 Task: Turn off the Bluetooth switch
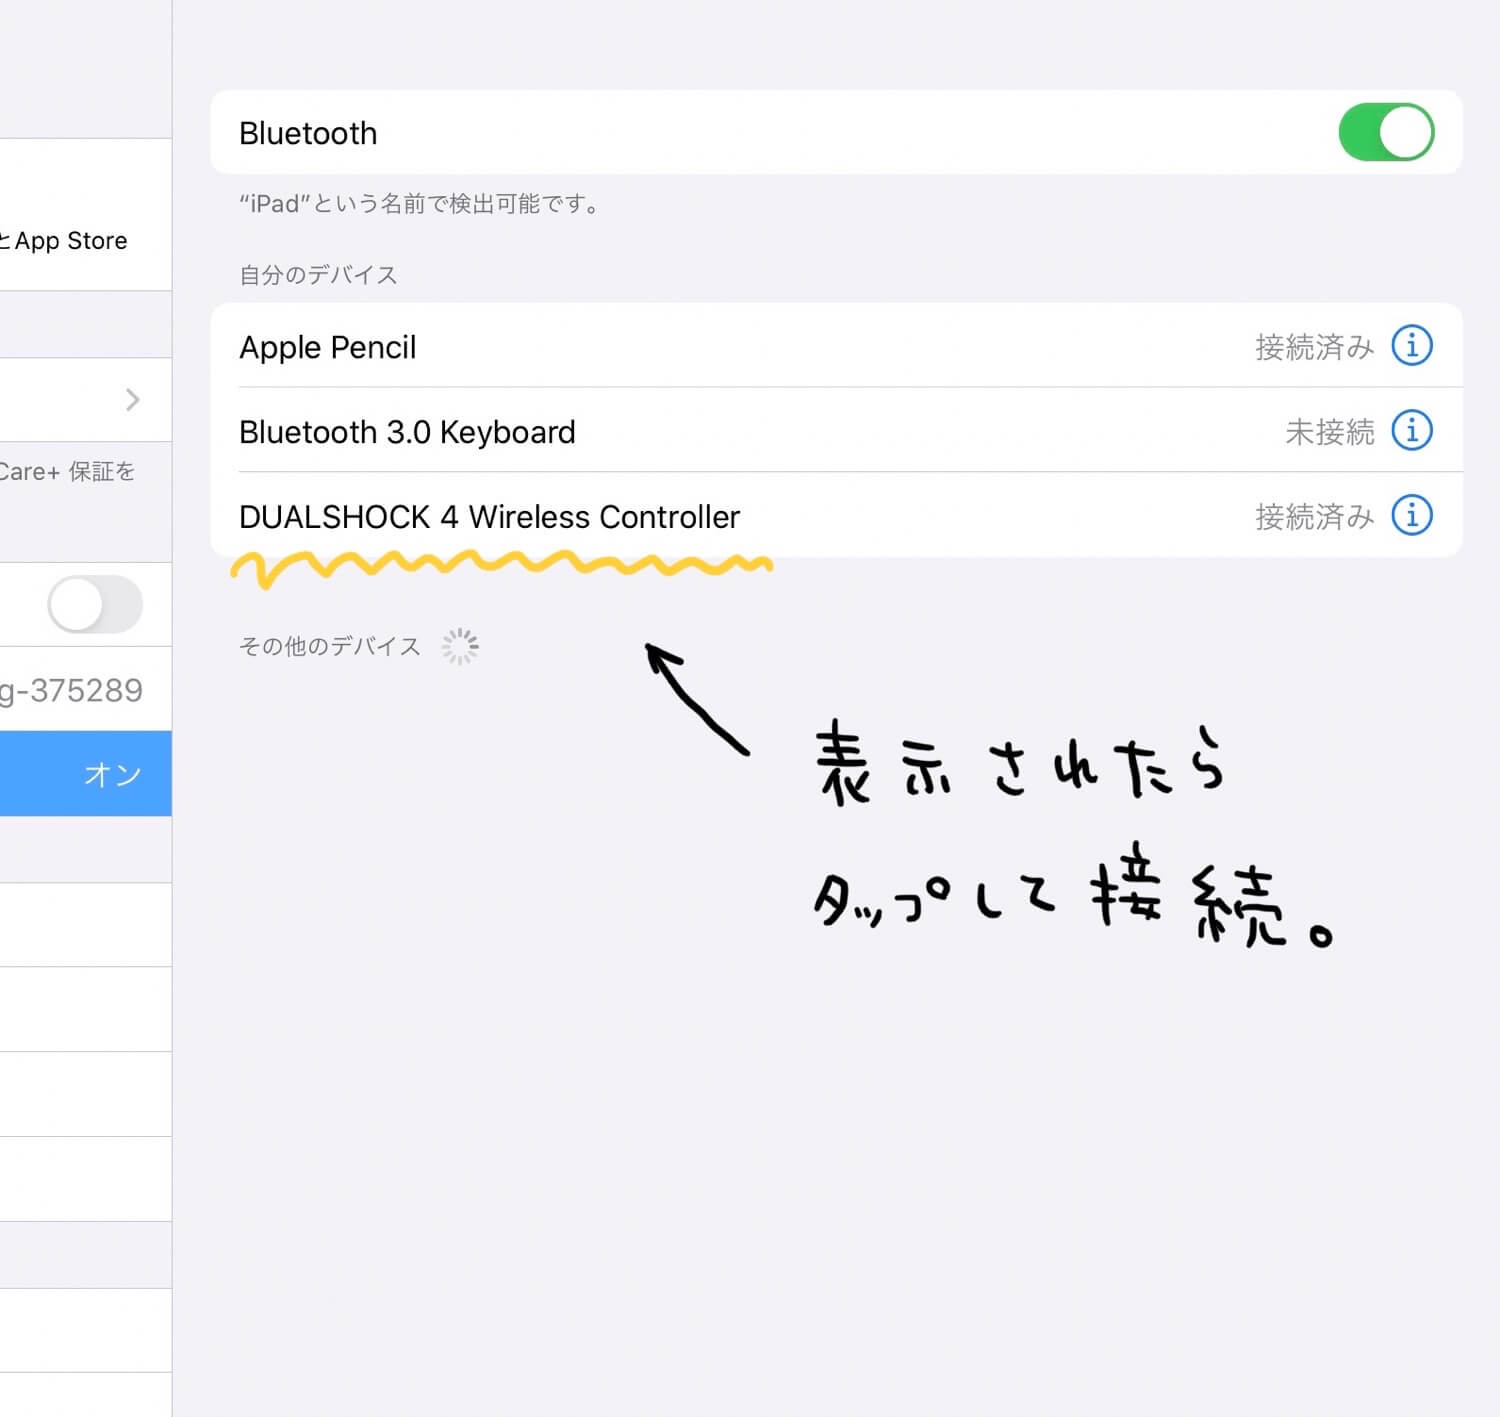point(1386,132)
